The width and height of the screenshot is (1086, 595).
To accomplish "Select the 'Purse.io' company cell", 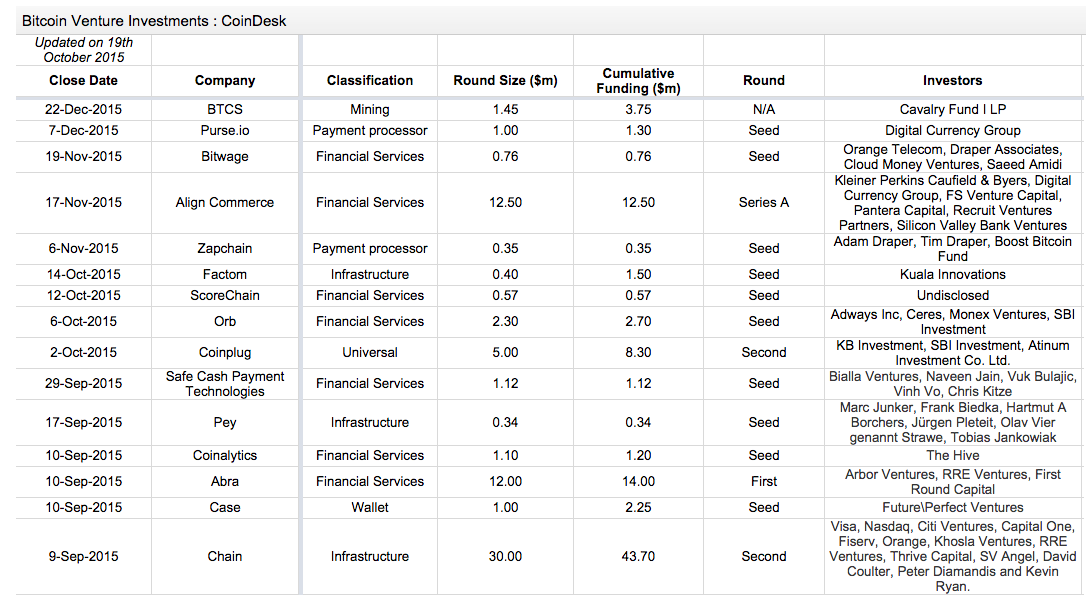I will point(225,130).
